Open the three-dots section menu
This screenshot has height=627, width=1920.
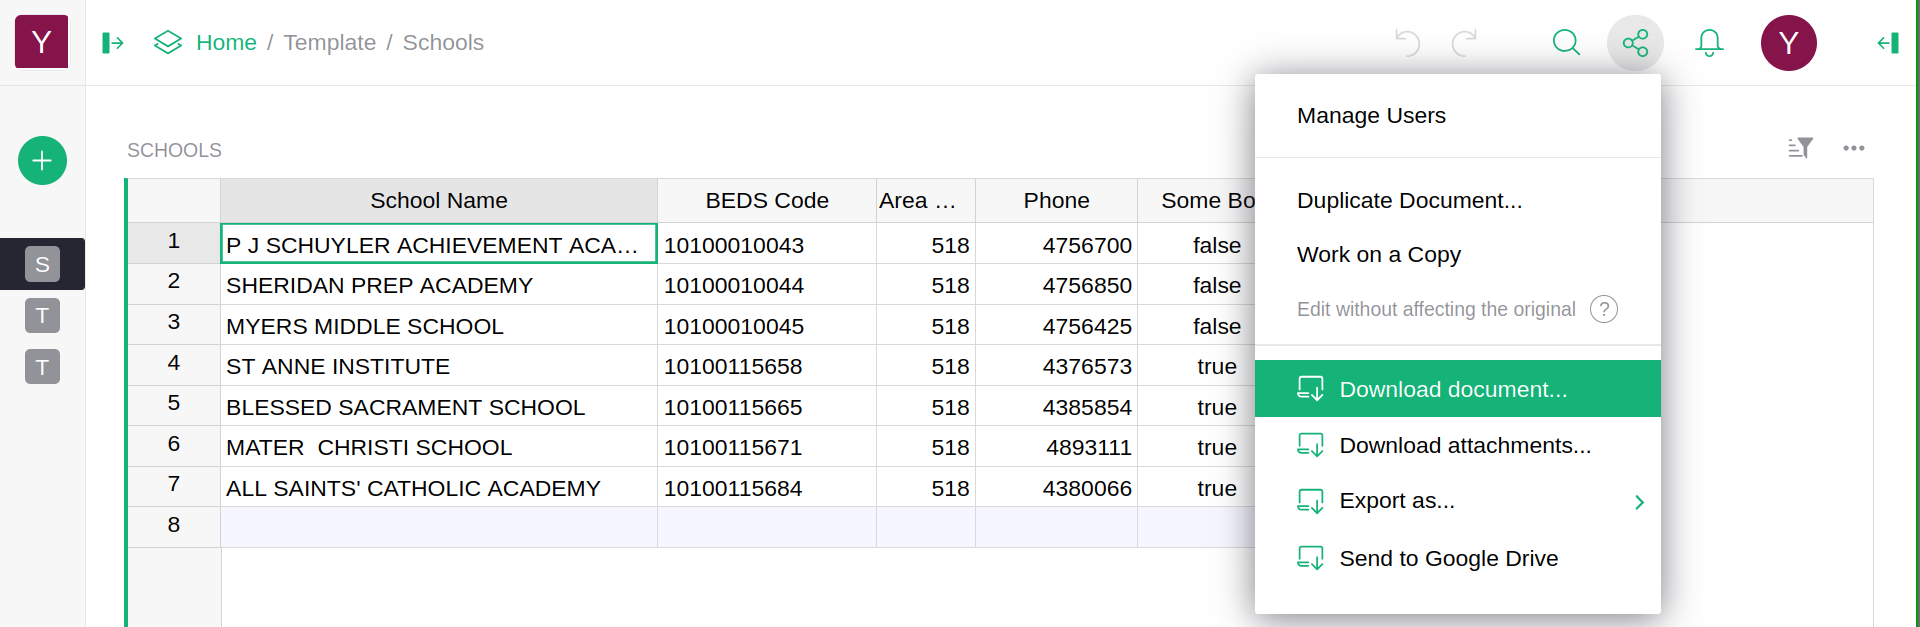1853,148
